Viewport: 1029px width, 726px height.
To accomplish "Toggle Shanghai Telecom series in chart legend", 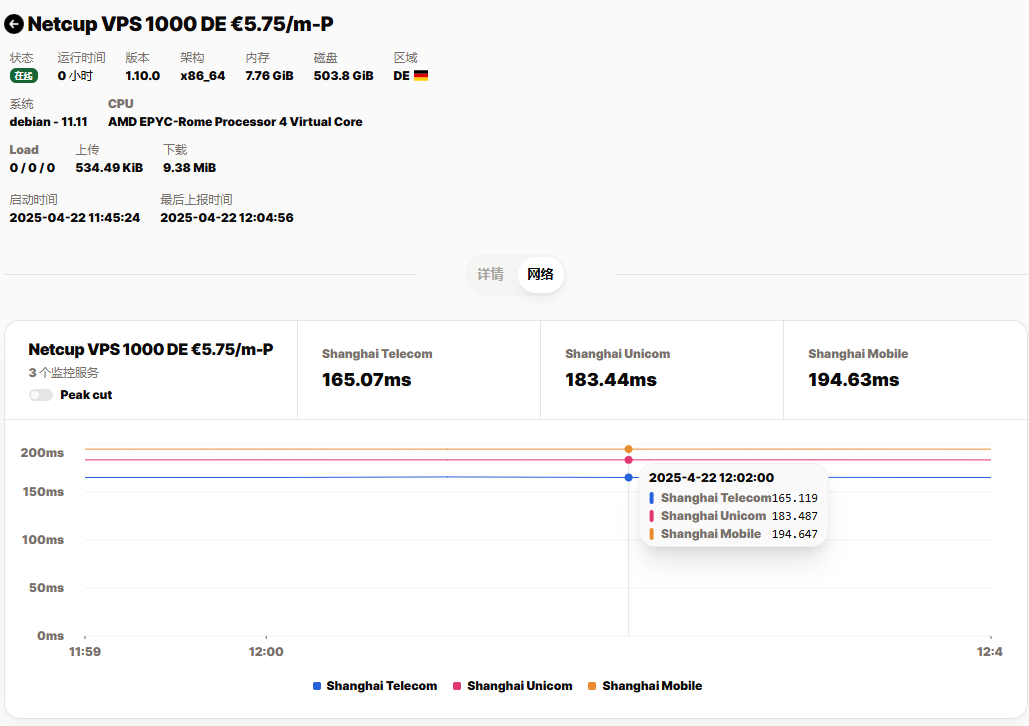I will tap(375, 686).
